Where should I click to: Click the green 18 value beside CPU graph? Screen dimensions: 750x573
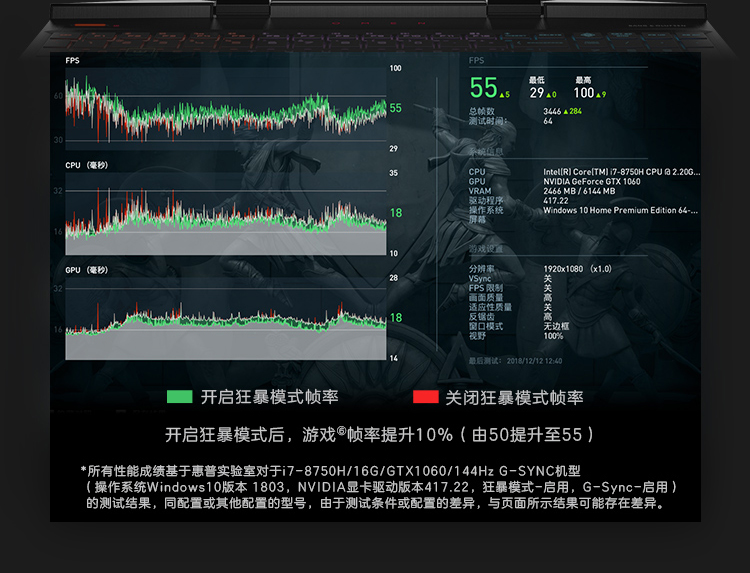click(396, 213)
